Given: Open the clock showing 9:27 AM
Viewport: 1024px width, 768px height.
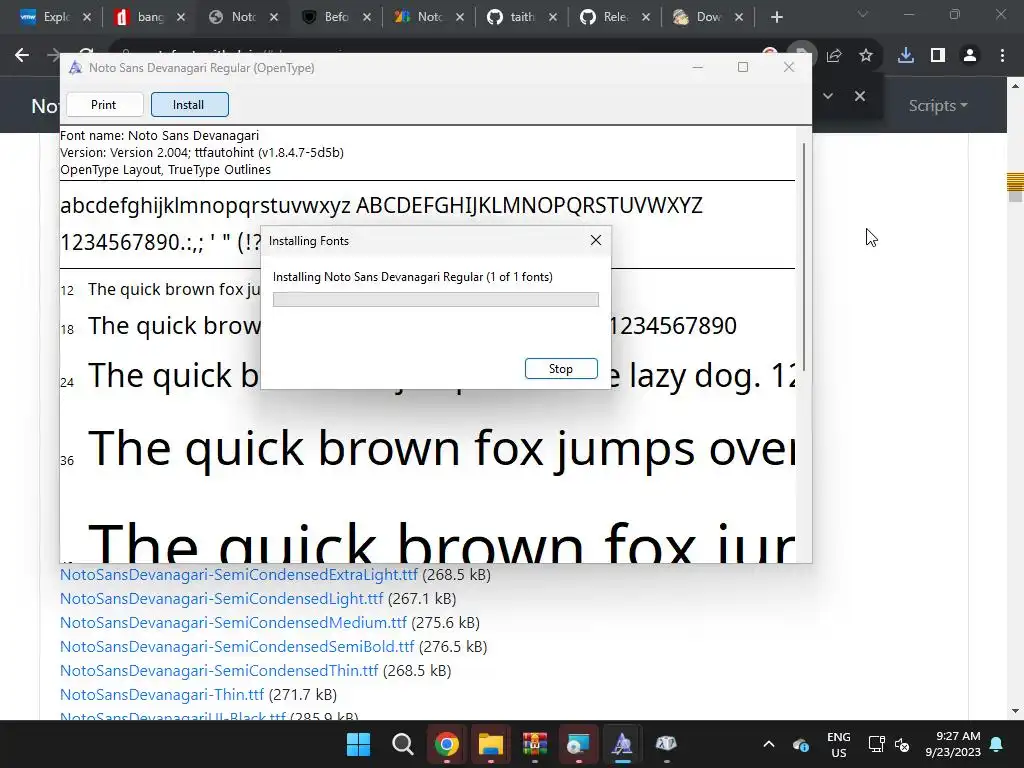Looking at the screenshot, I should (953, 744).
